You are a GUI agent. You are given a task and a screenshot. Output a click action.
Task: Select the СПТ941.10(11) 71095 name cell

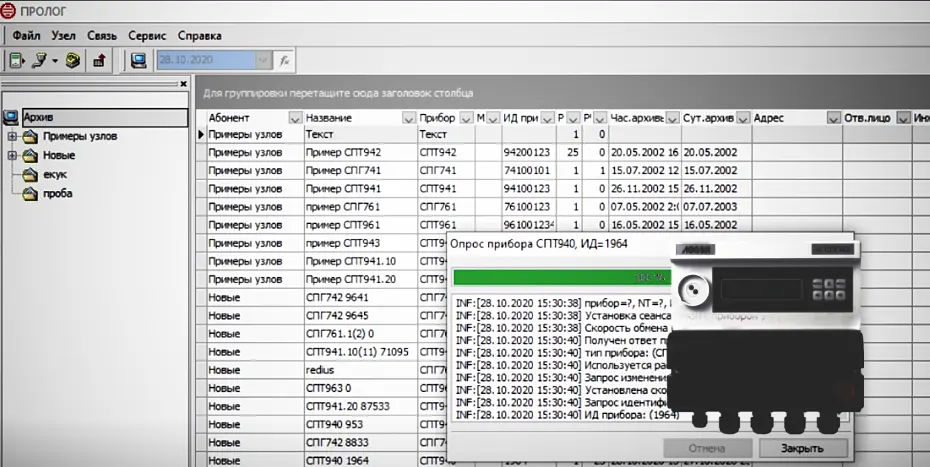pyautogui.click(x=361, y=352)
